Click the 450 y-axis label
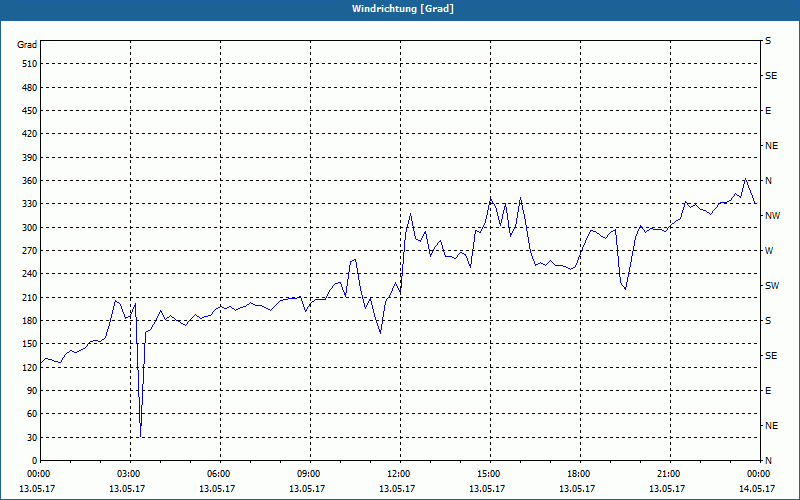800x500 pixels. pos(30,111)
